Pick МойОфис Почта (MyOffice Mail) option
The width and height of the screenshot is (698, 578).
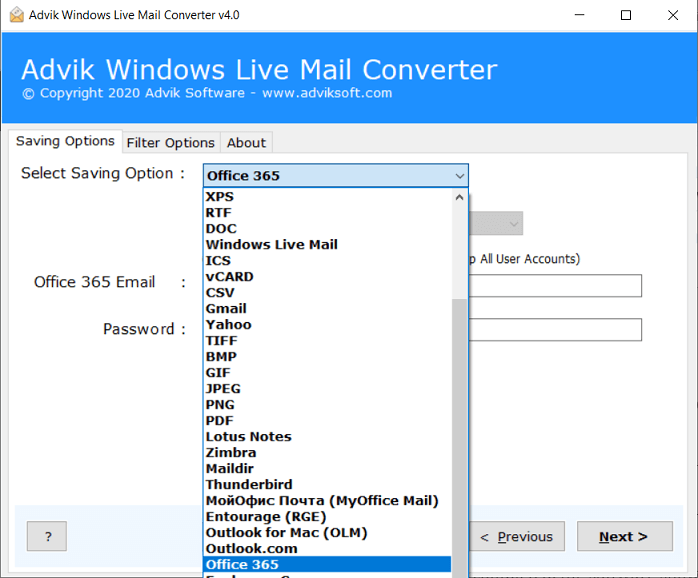pyautogui.click(x=327, y=501)
